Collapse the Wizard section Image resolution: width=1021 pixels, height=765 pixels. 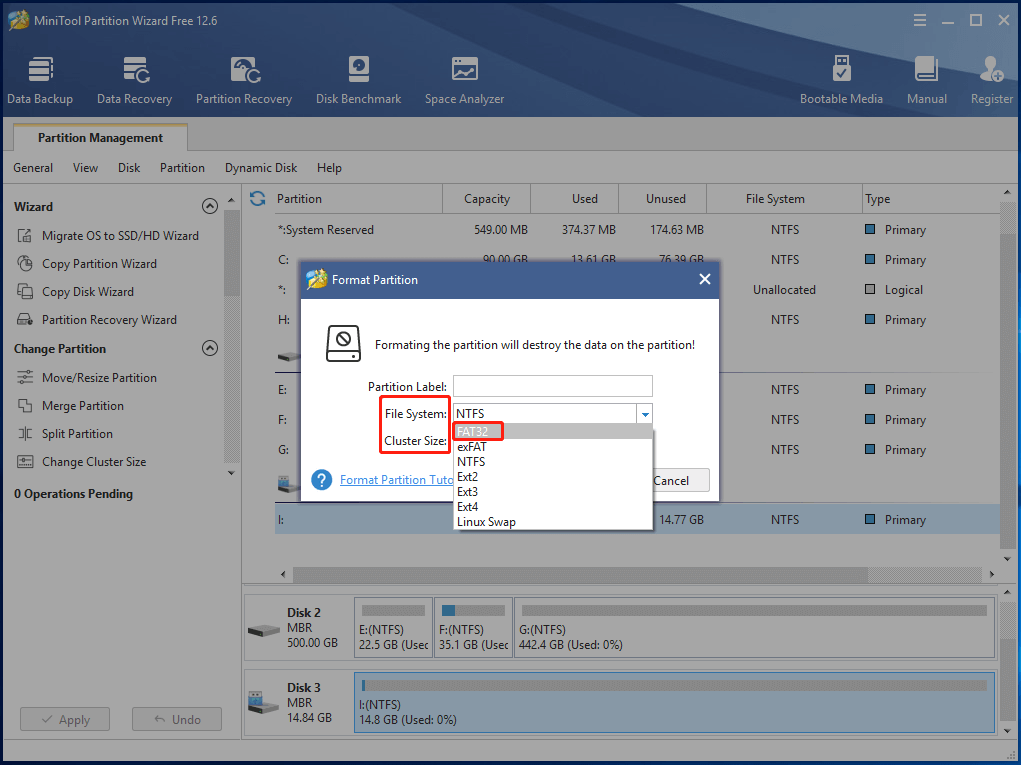(x=210, y=205)
